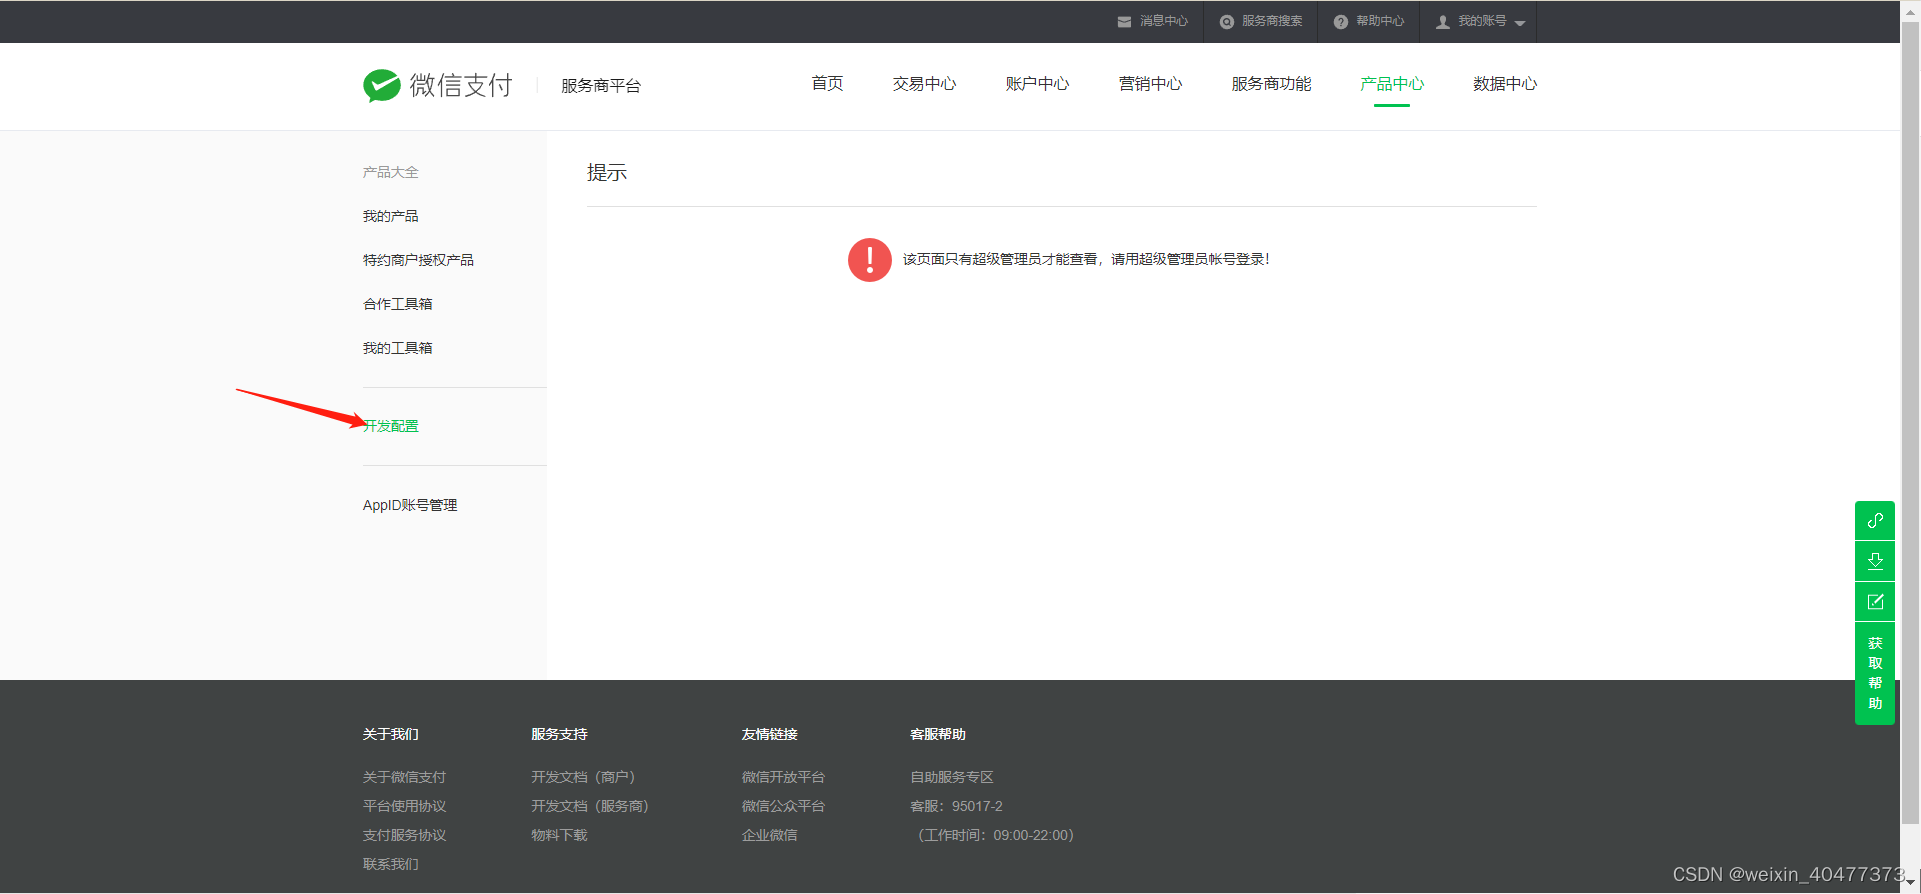Open the 企业微信 footer link
This screenshot has height=894, width=1921.
tap(769, 835)
